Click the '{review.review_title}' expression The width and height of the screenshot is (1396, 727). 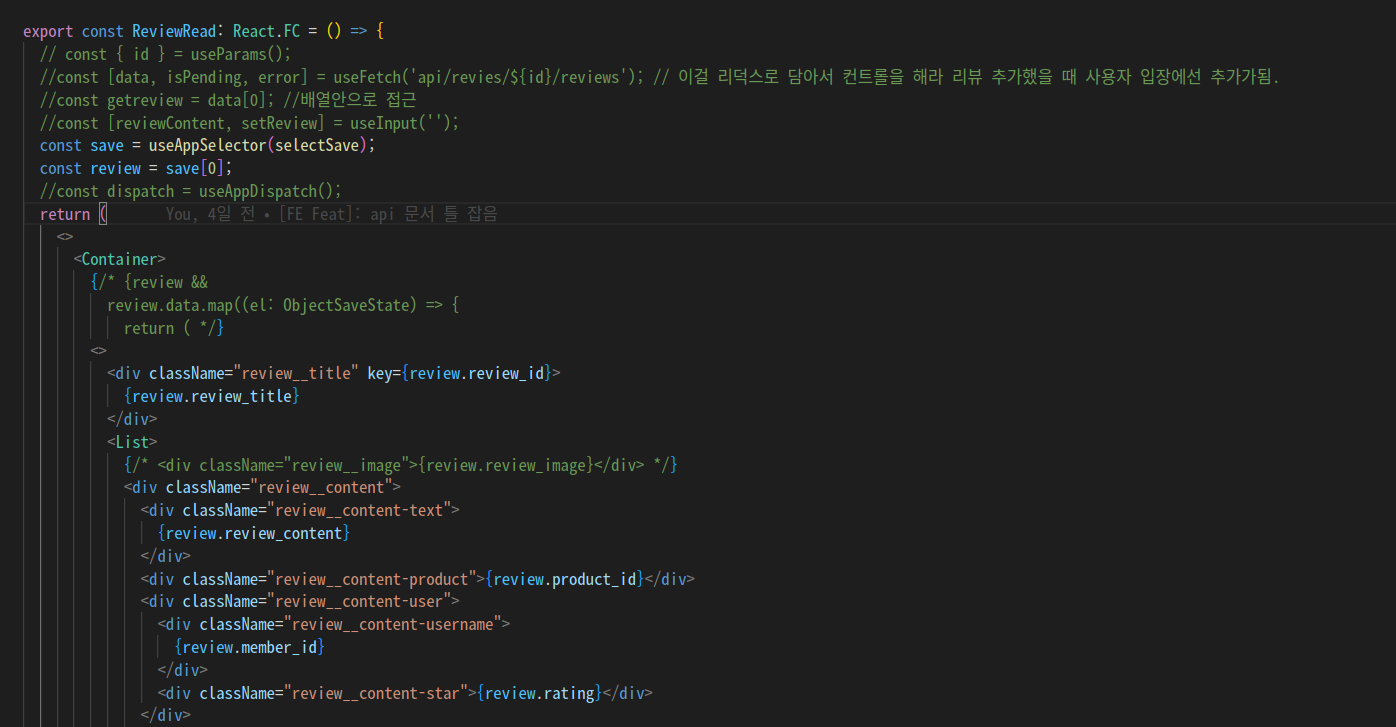tap(211, 396)
